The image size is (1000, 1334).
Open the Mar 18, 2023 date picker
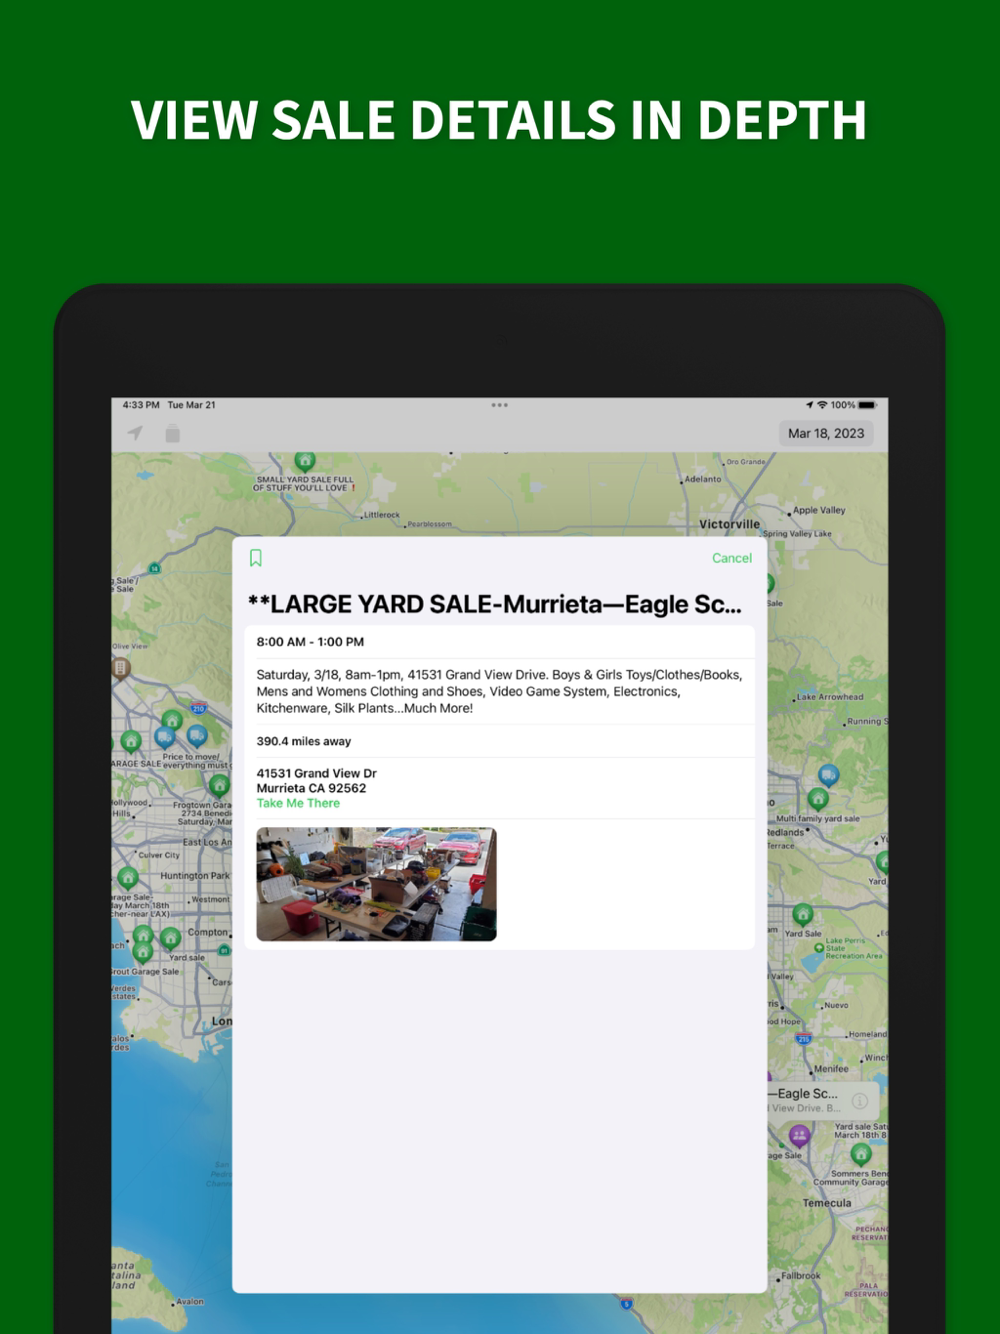pyautogui.click(x=826, y=433)
